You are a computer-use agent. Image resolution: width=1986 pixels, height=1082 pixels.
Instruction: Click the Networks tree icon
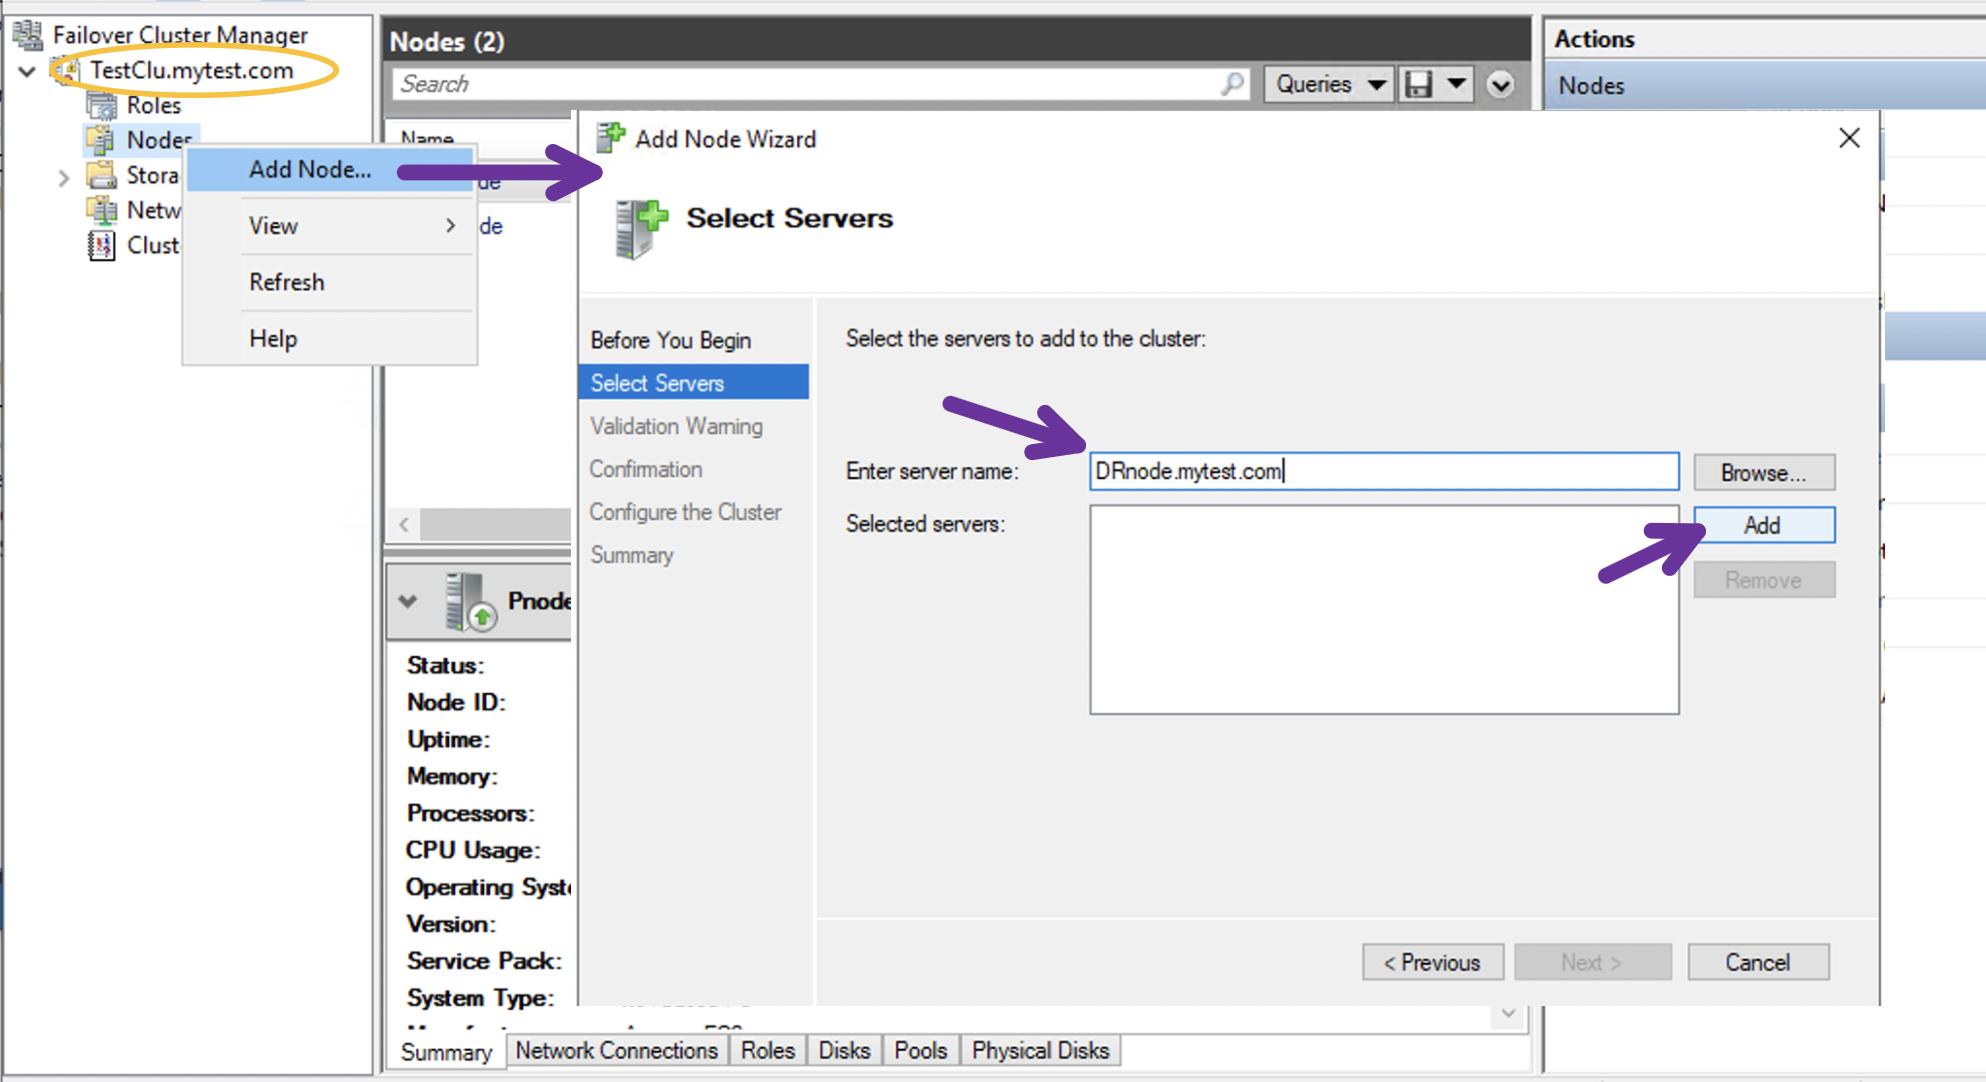point(103,210)
